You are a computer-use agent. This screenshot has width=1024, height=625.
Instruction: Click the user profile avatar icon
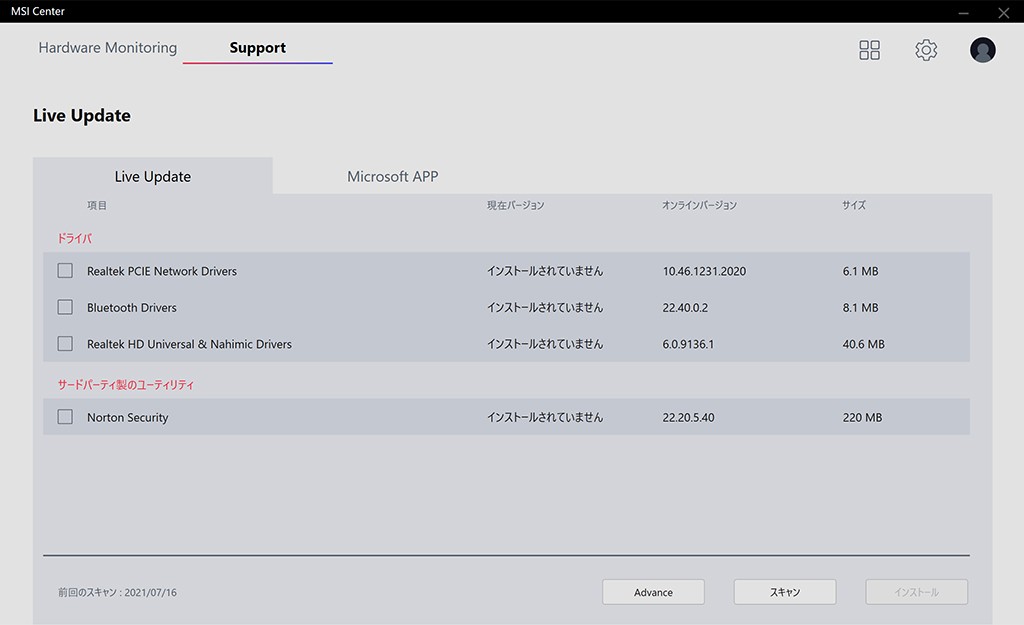(983, 50)
